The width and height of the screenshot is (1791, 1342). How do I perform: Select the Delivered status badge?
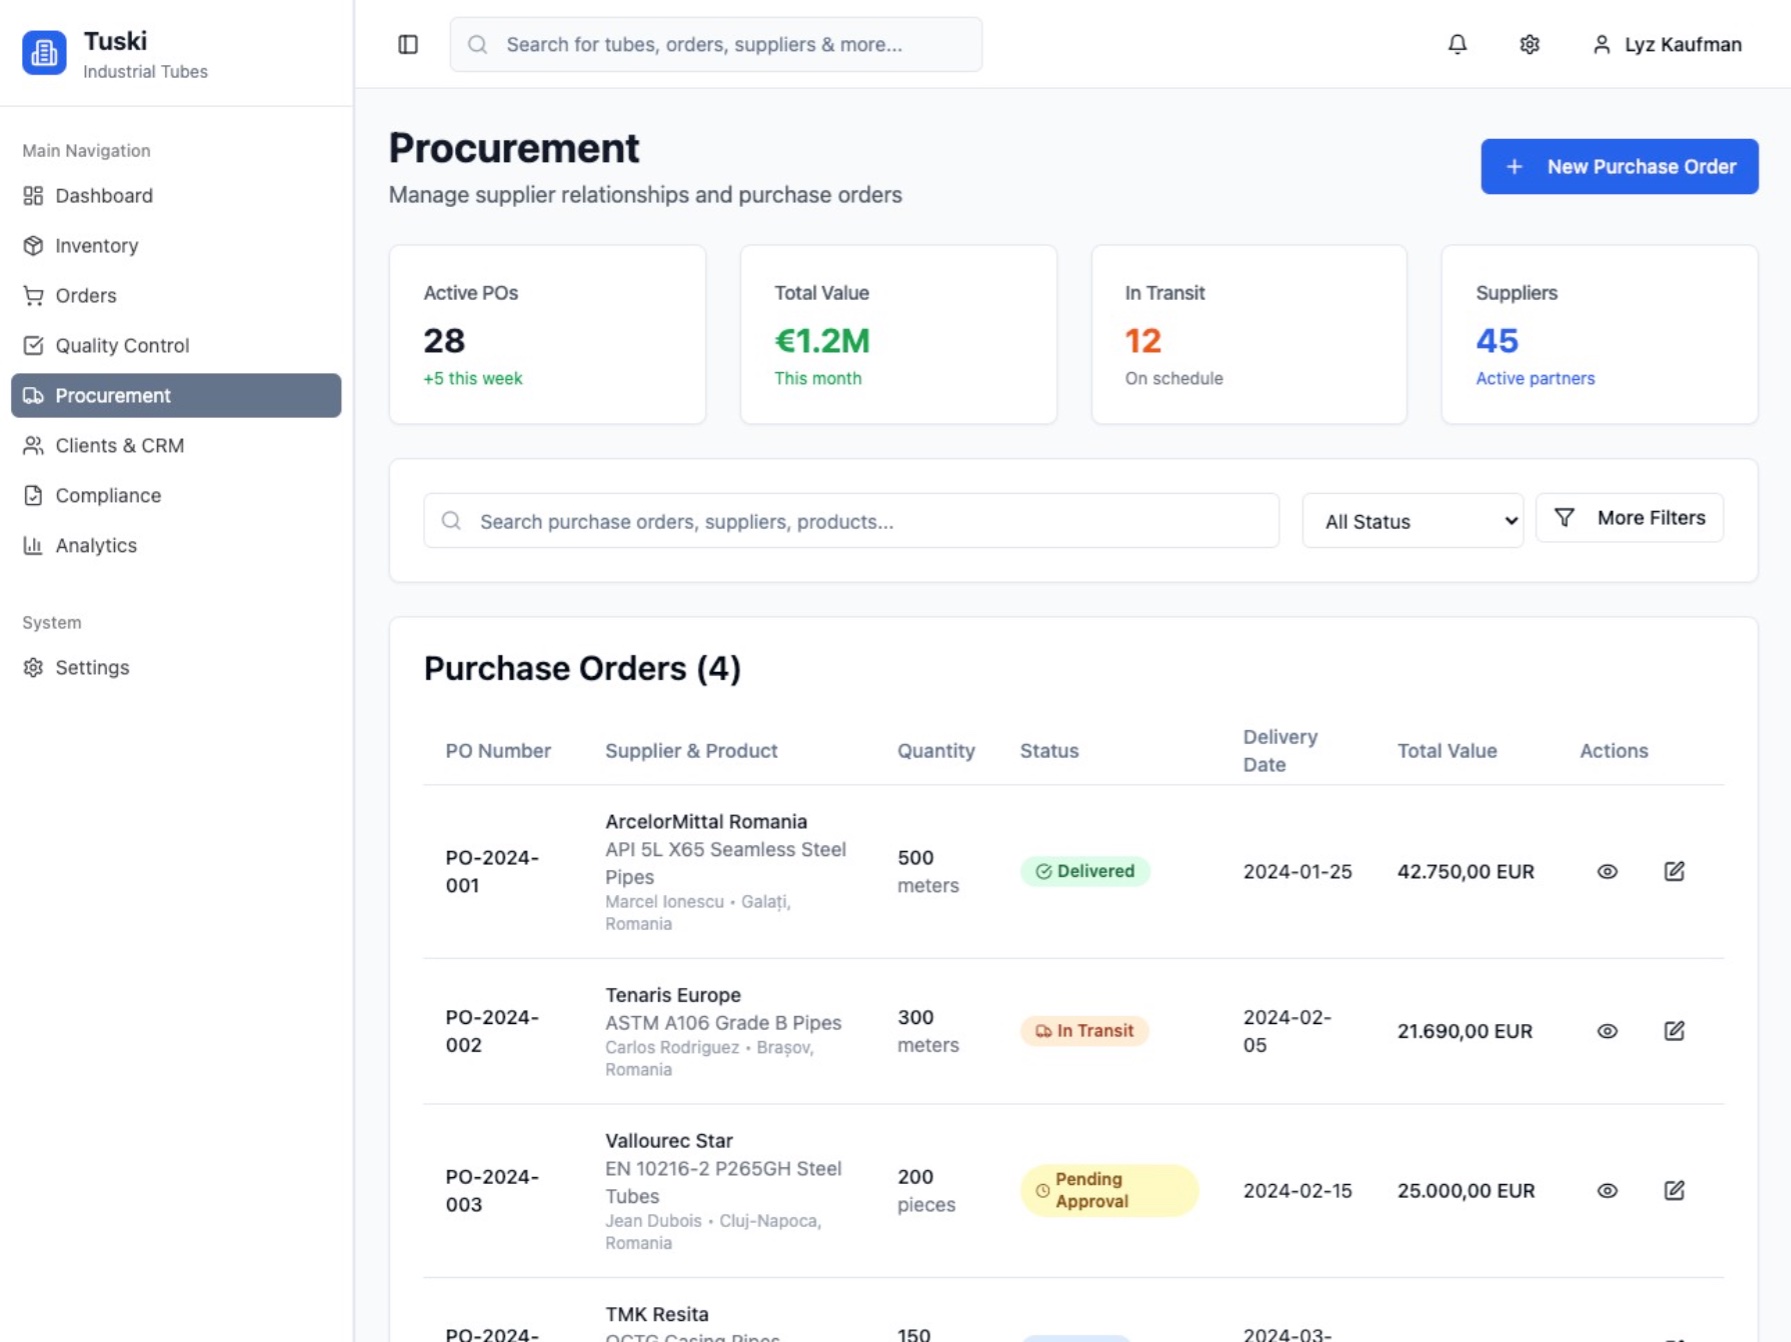[1084, 871]
